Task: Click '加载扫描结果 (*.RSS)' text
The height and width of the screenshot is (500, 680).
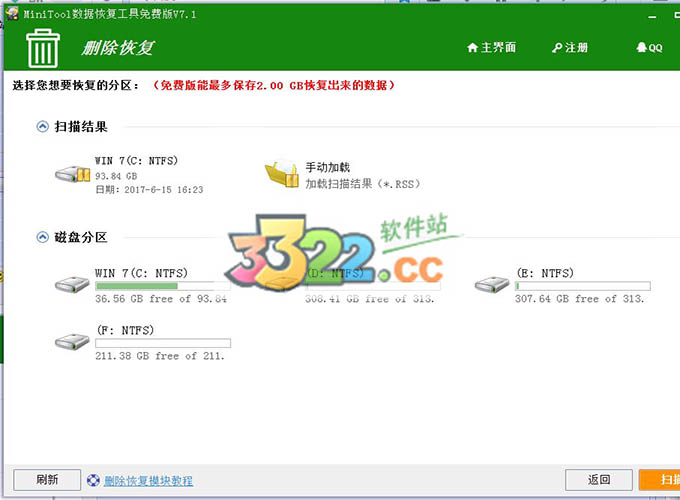Action: coord(363,184)
